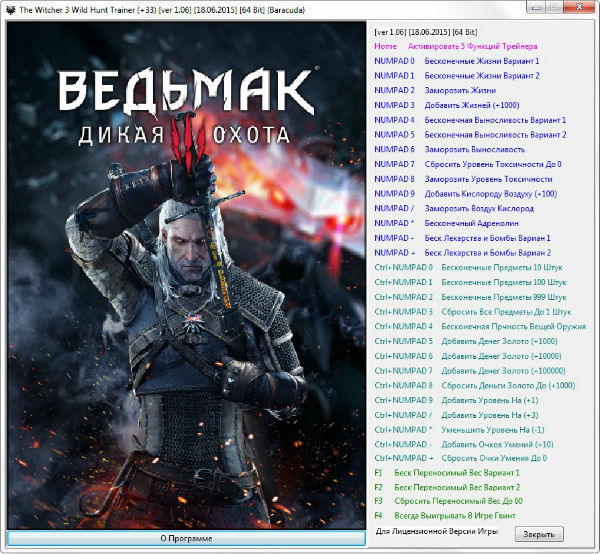Click 'Бесконечные Жизни Вариант 1' entry
This screenshot has height=554, width=600.
[x=481, y=61]
